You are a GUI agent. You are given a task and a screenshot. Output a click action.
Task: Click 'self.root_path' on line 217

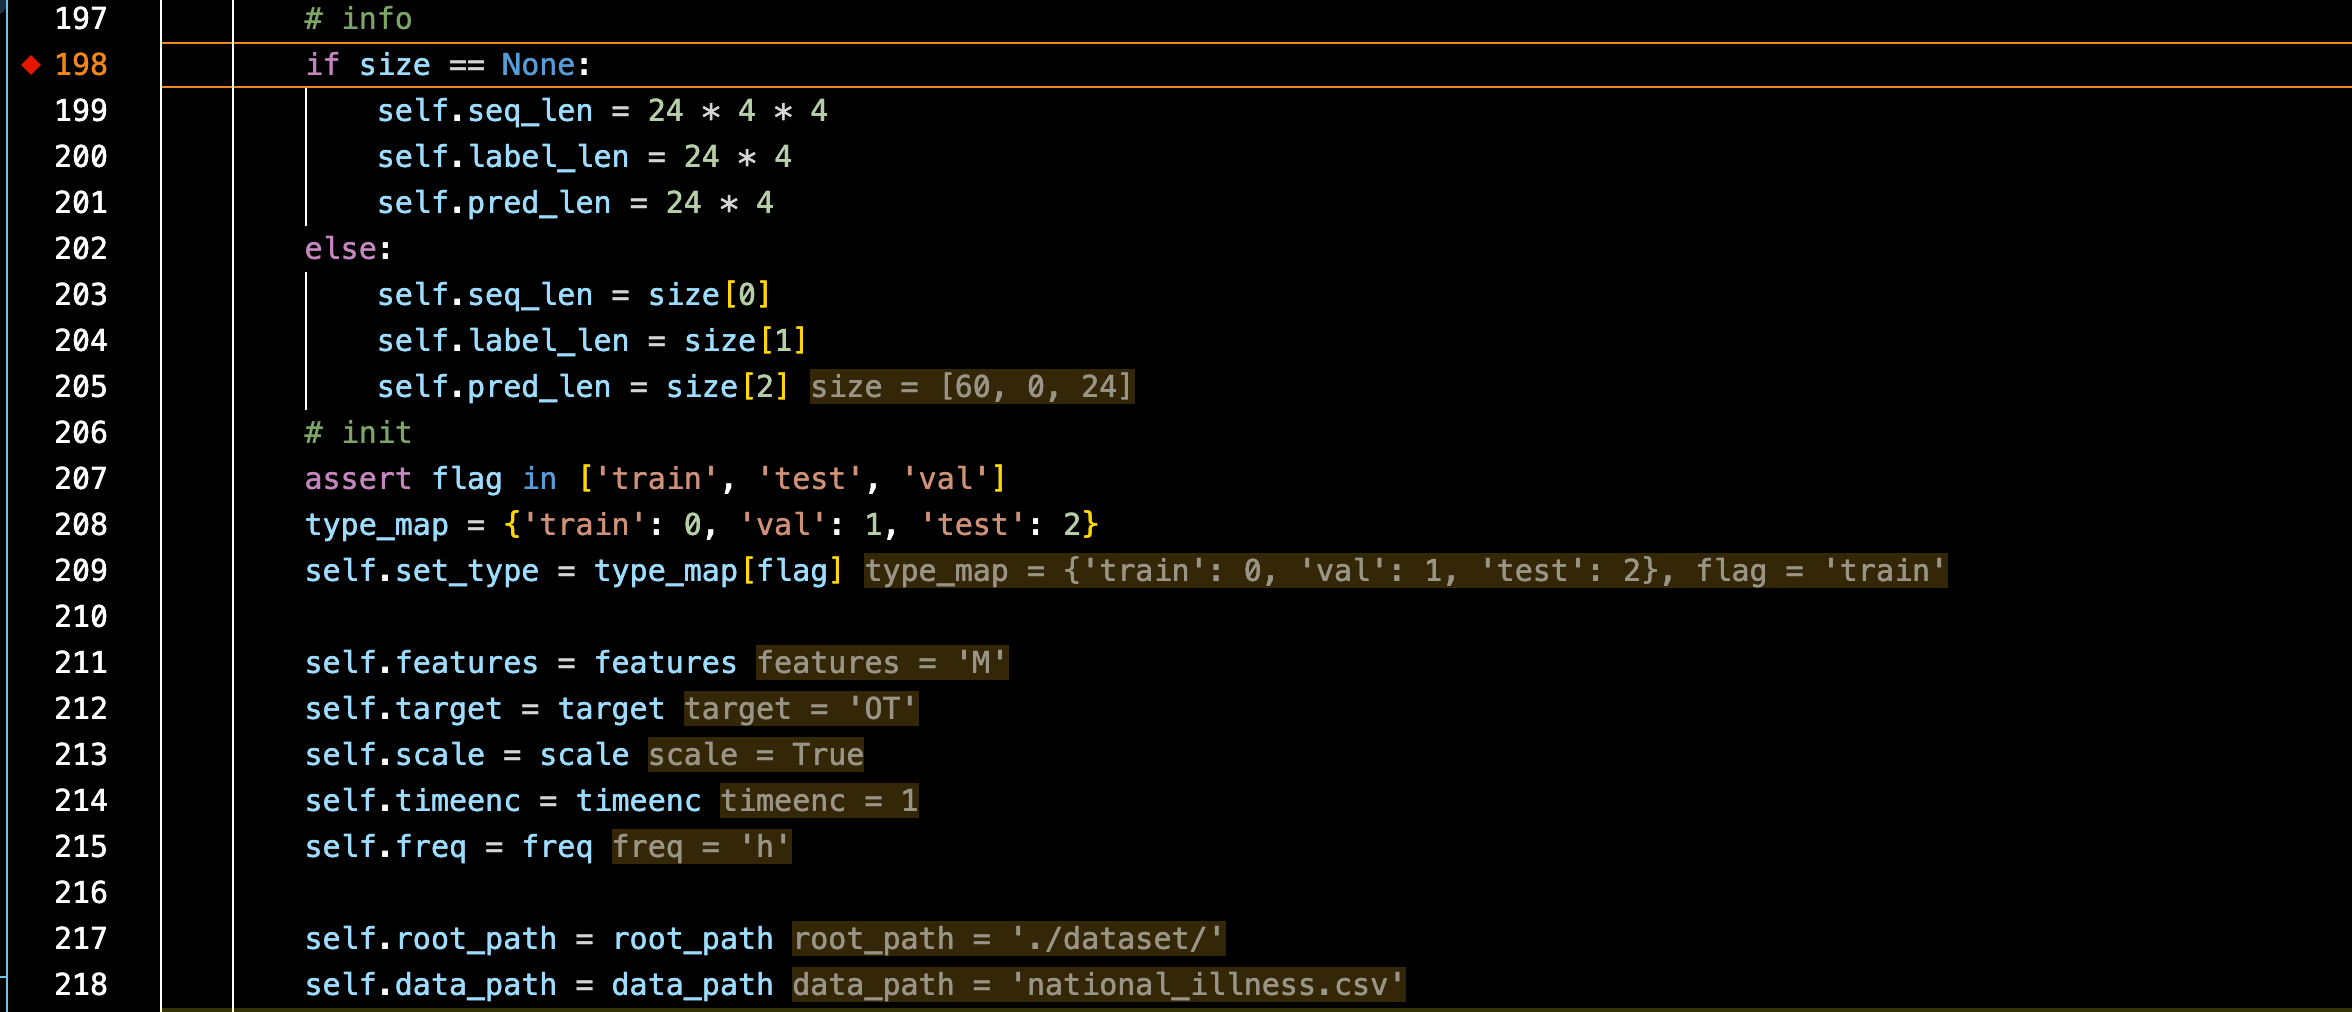click(430, 939)
